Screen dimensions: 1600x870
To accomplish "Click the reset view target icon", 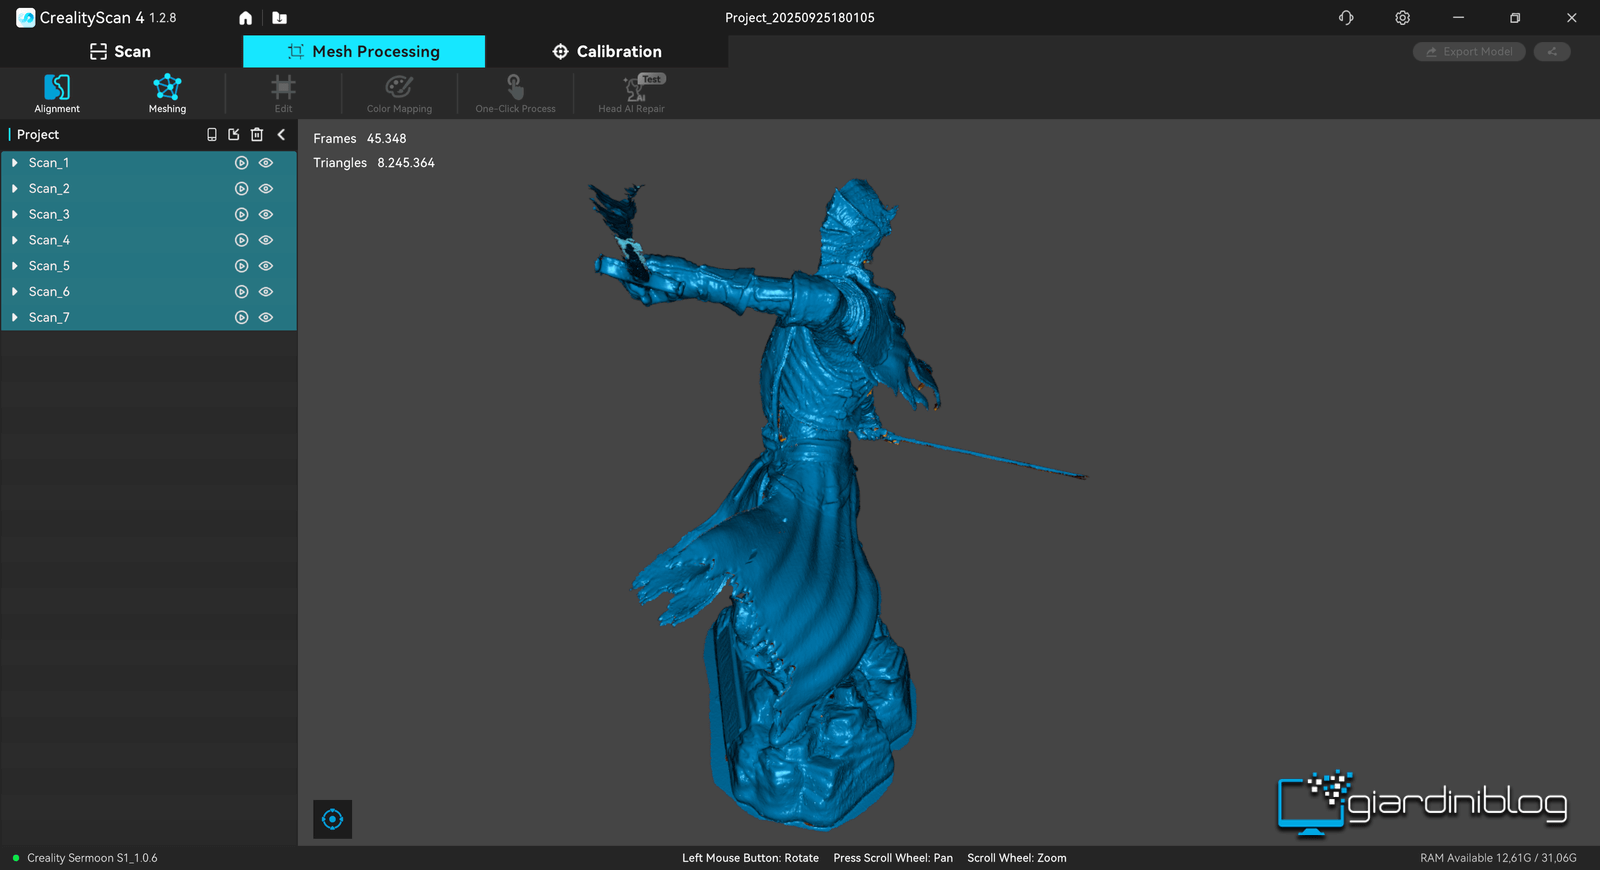I will pyautogui.click(x=332, y=819).
